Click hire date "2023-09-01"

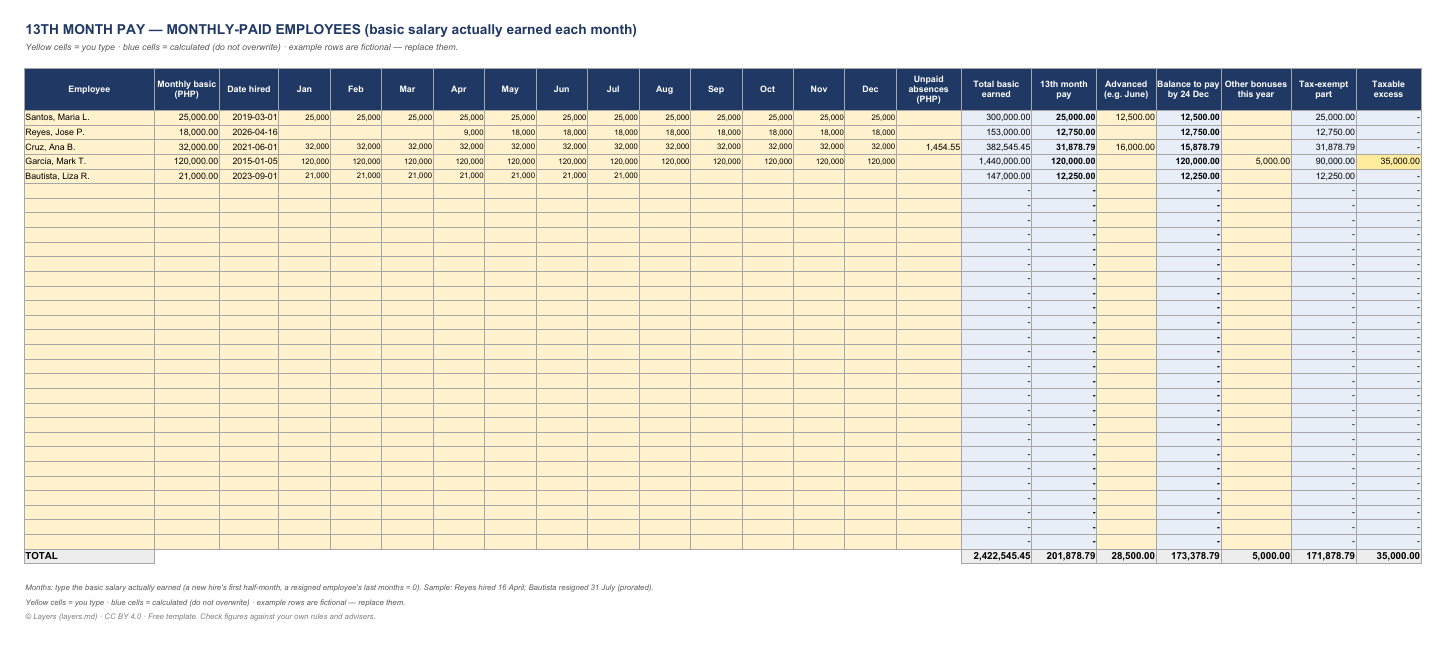pos(249,176)
